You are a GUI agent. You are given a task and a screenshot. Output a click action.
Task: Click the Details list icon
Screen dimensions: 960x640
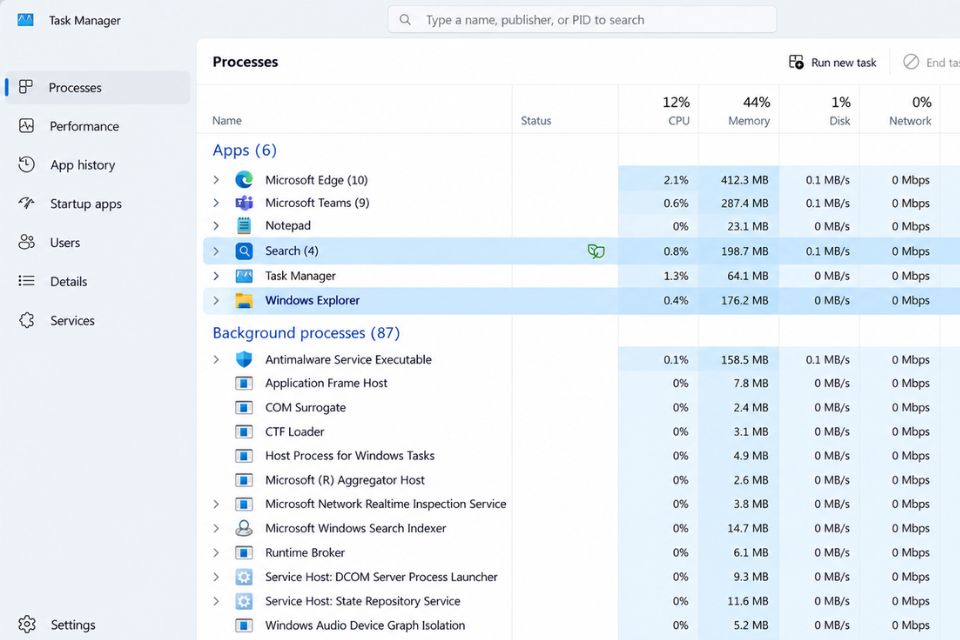pyautogui.click(x=26, y=280)
